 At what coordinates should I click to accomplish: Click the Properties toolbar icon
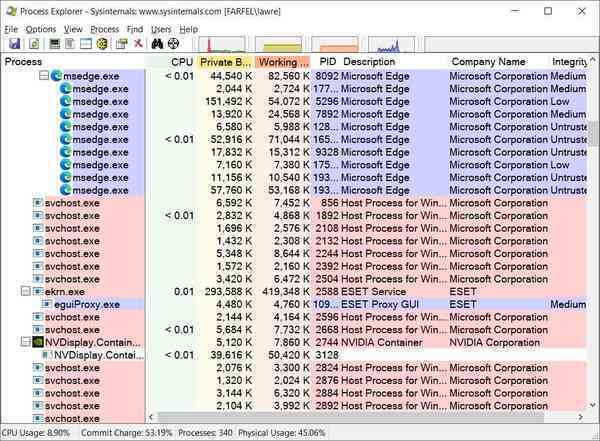[x=121, y=45]
